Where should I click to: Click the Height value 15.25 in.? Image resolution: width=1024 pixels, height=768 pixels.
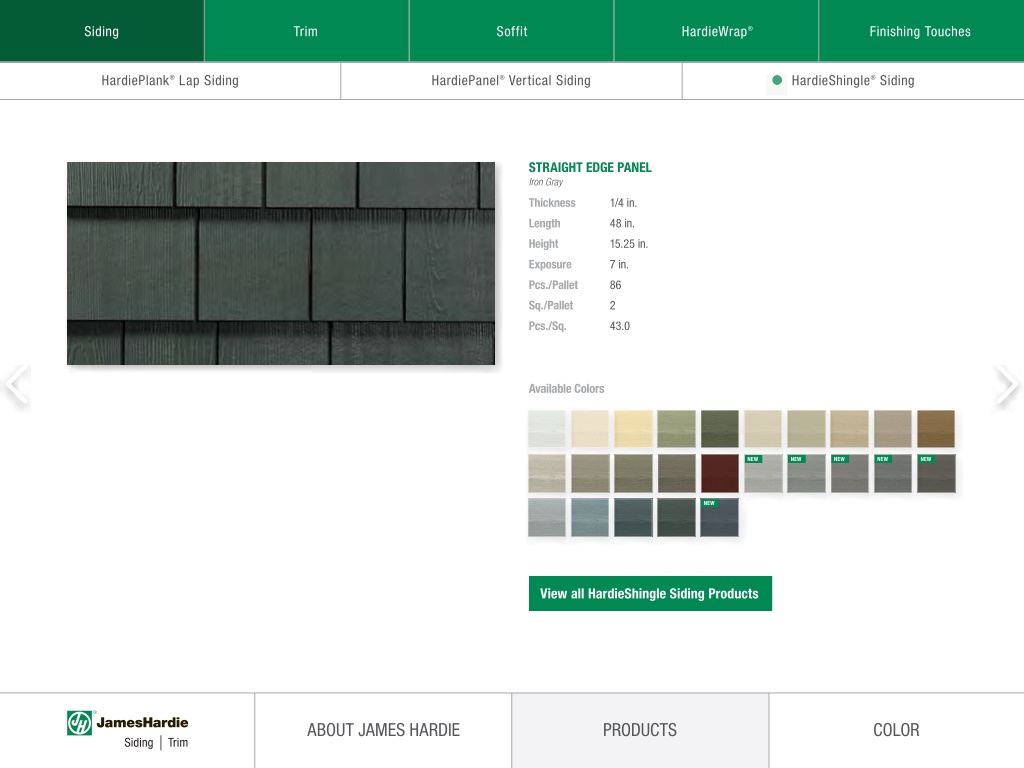(x=629, y=244)
